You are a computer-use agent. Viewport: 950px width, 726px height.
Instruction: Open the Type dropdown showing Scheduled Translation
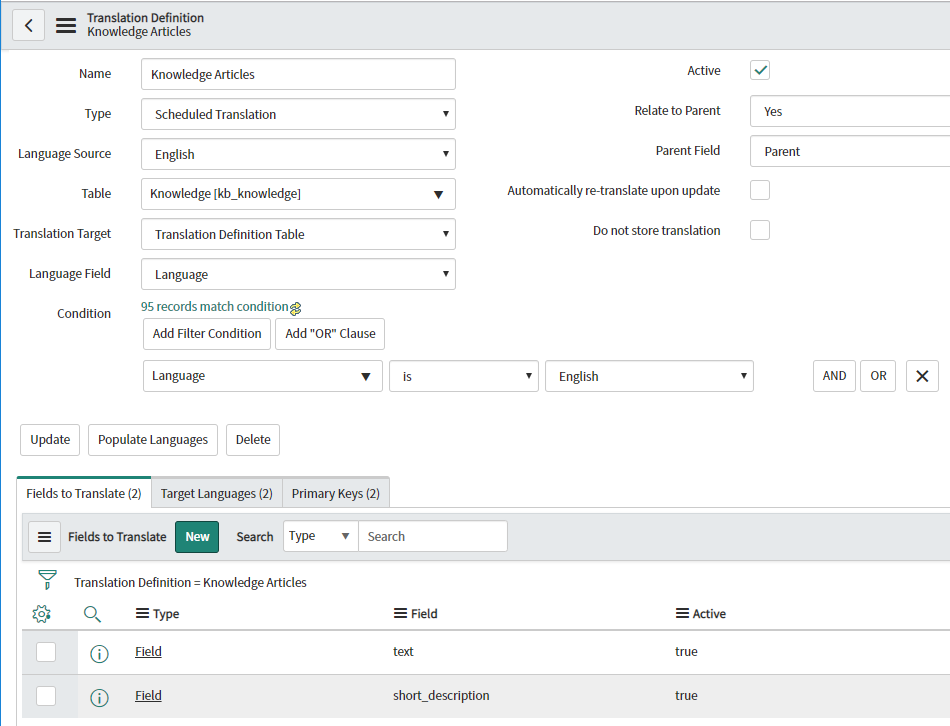(298, 114)
